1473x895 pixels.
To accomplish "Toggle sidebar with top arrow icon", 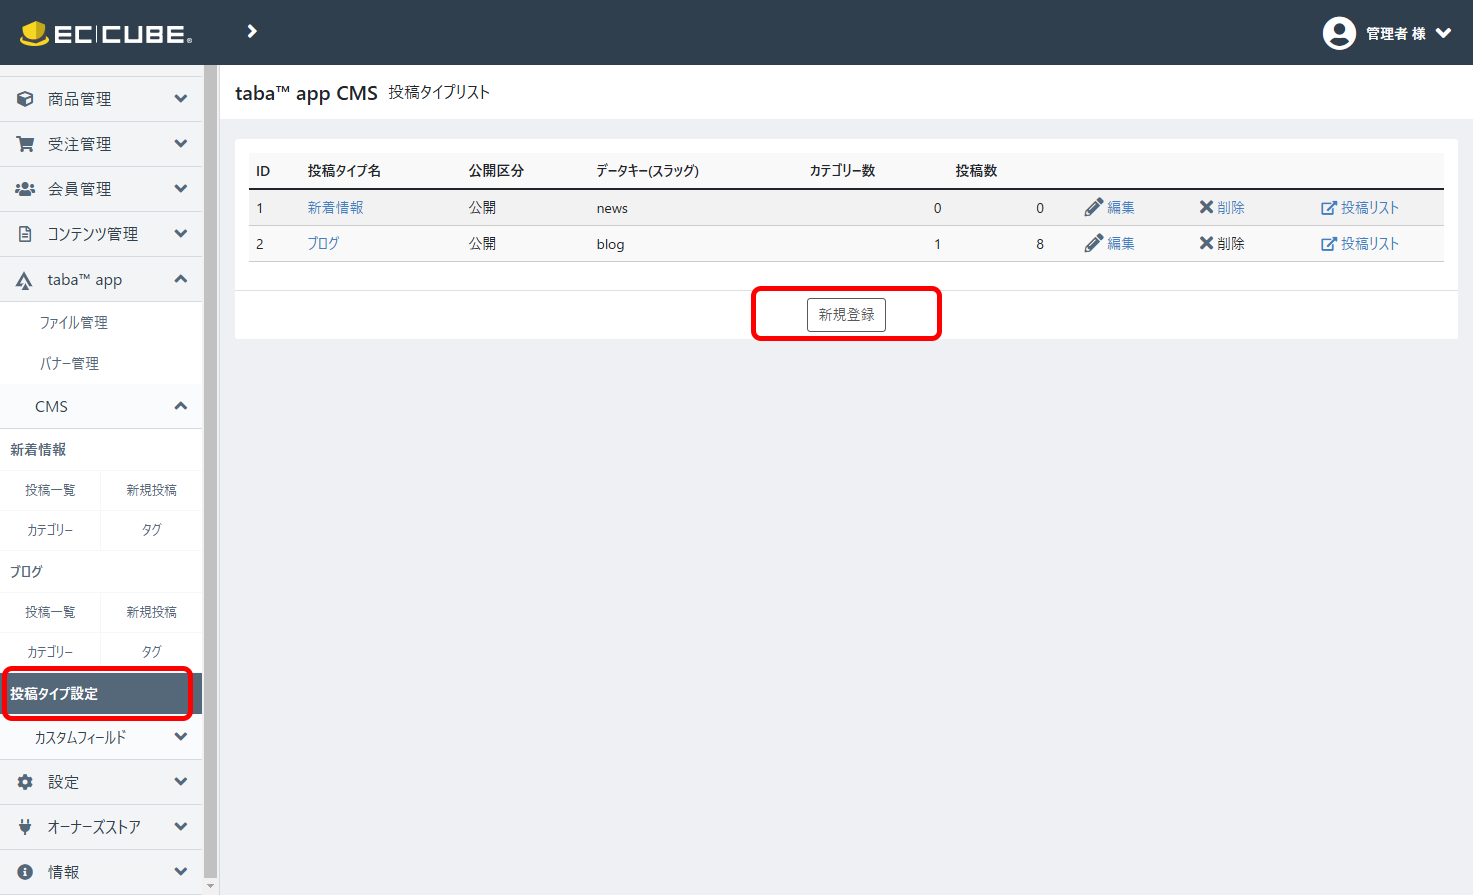I will [252, 32].
